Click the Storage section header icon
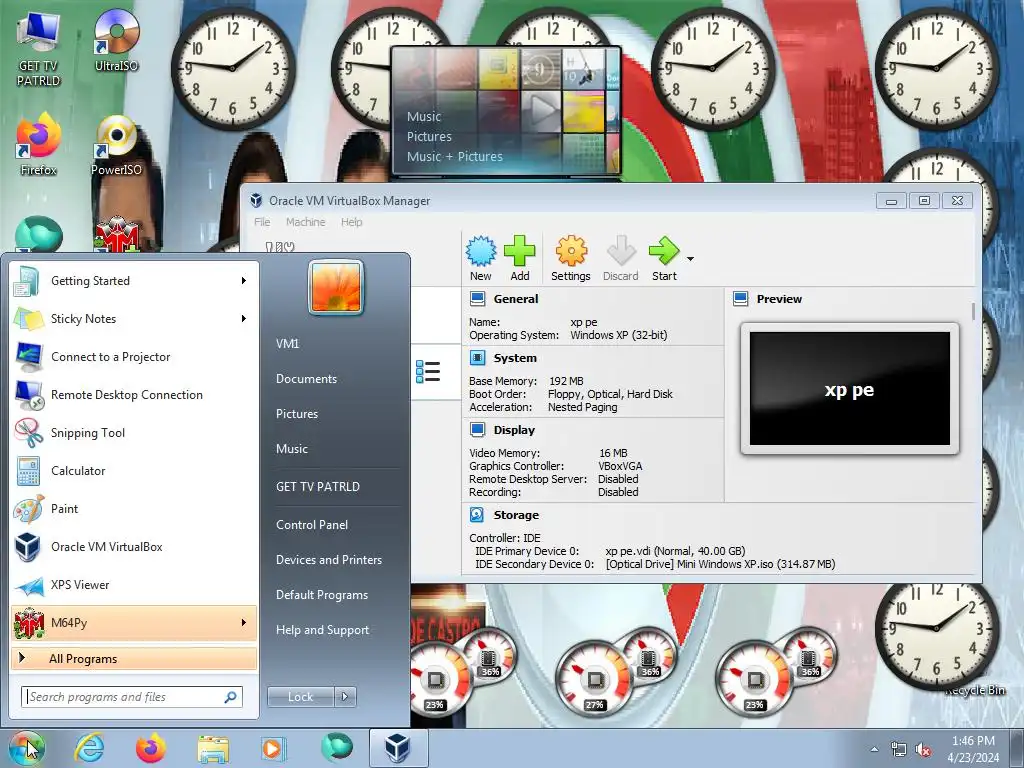Viewport: 1024px width, 768px height. tap(477, 515)
